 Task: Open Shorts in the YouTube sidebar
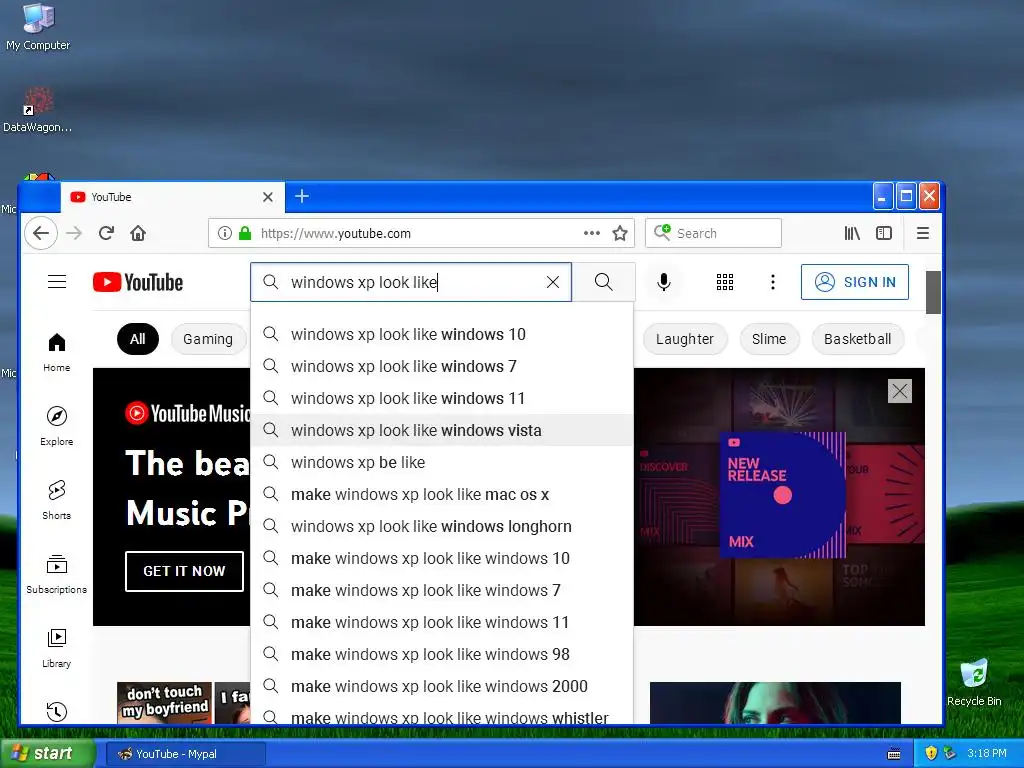pos(57,500)
